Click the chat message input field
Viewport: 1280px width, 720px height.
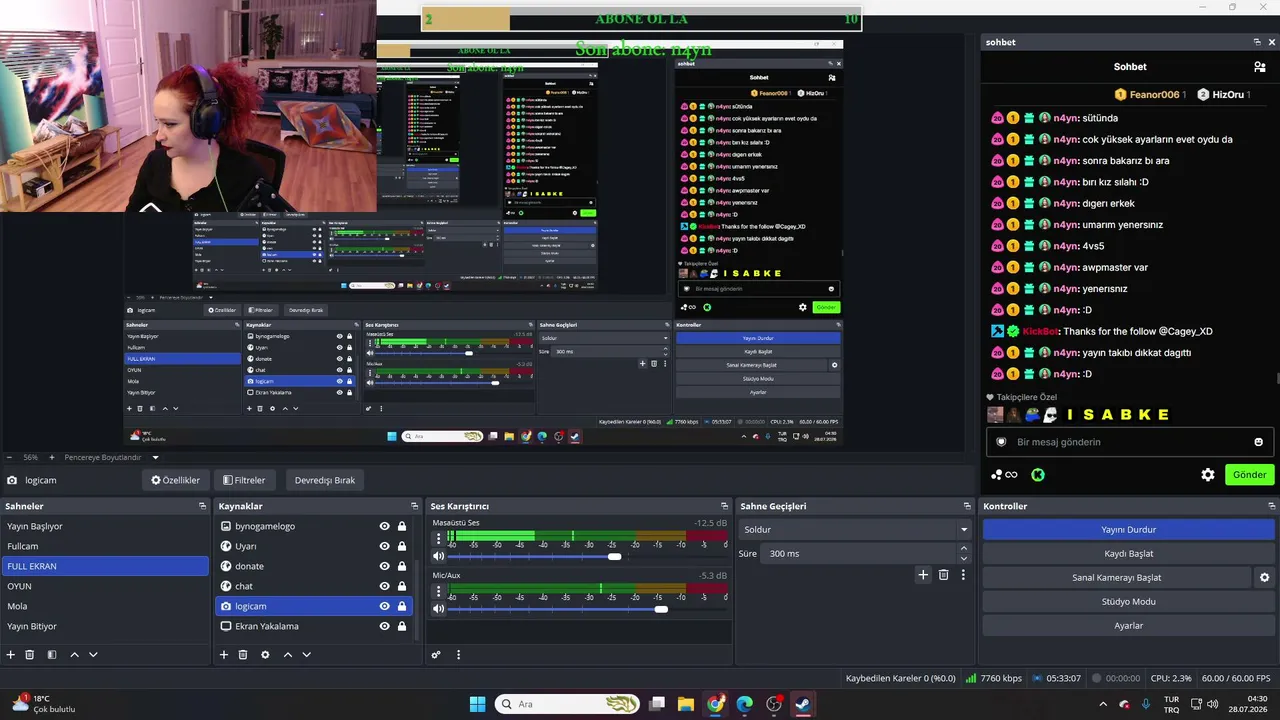pyautogui.click(x=1130, y=442)
